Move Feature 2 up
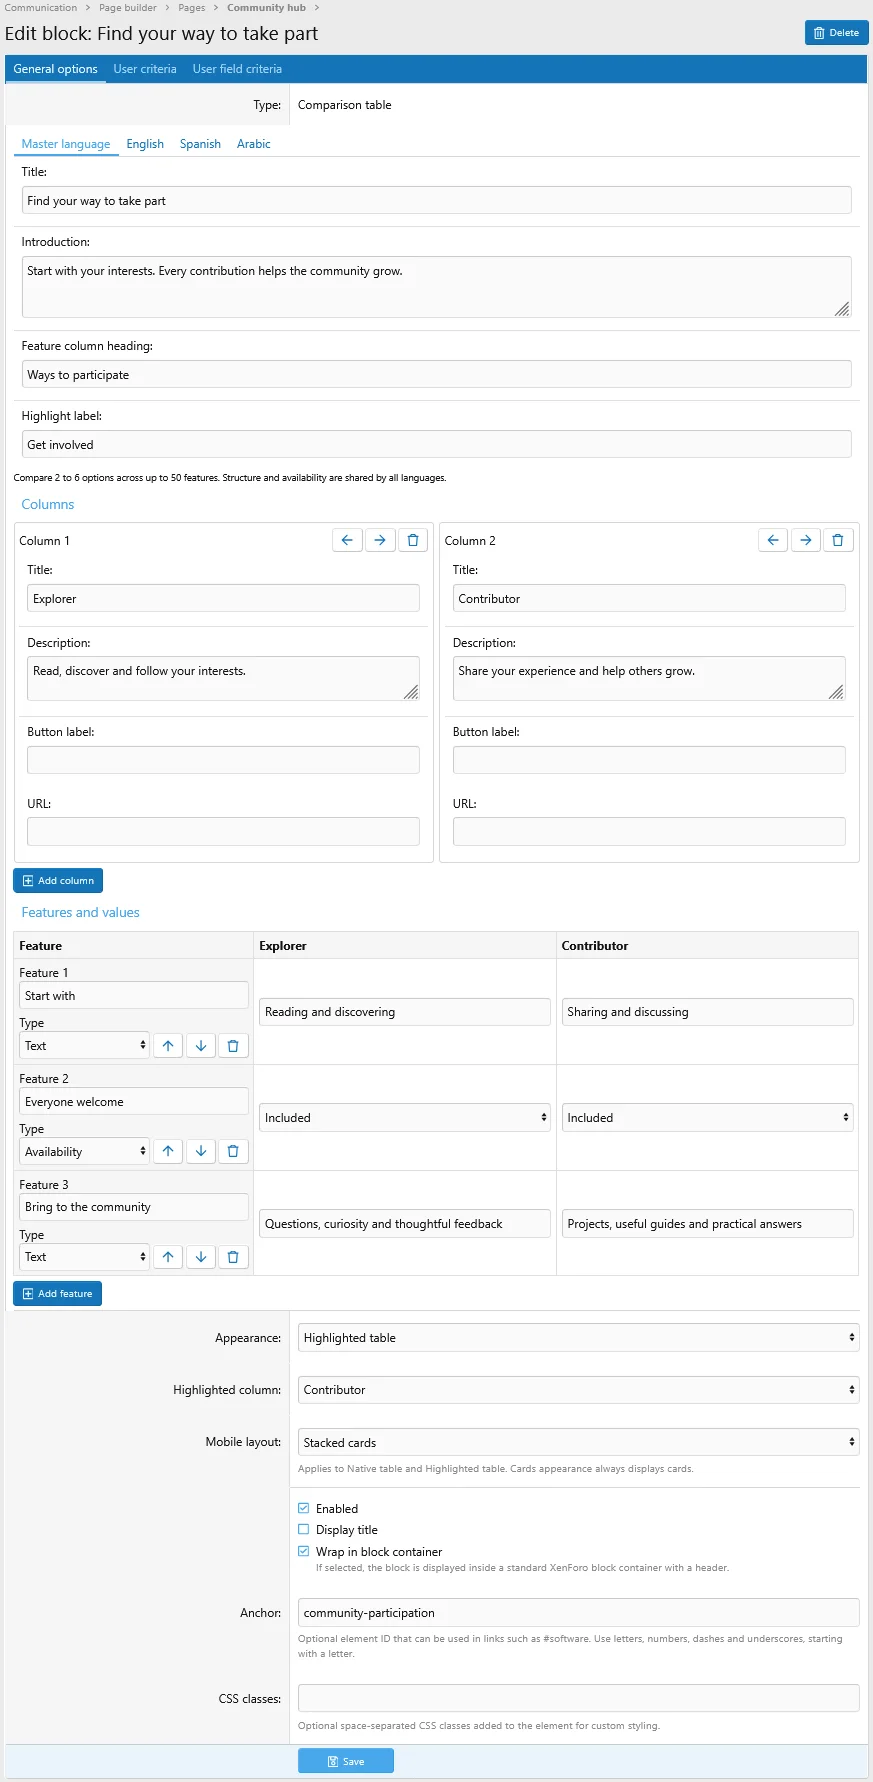873x1782 pixels. (168, 1152)
